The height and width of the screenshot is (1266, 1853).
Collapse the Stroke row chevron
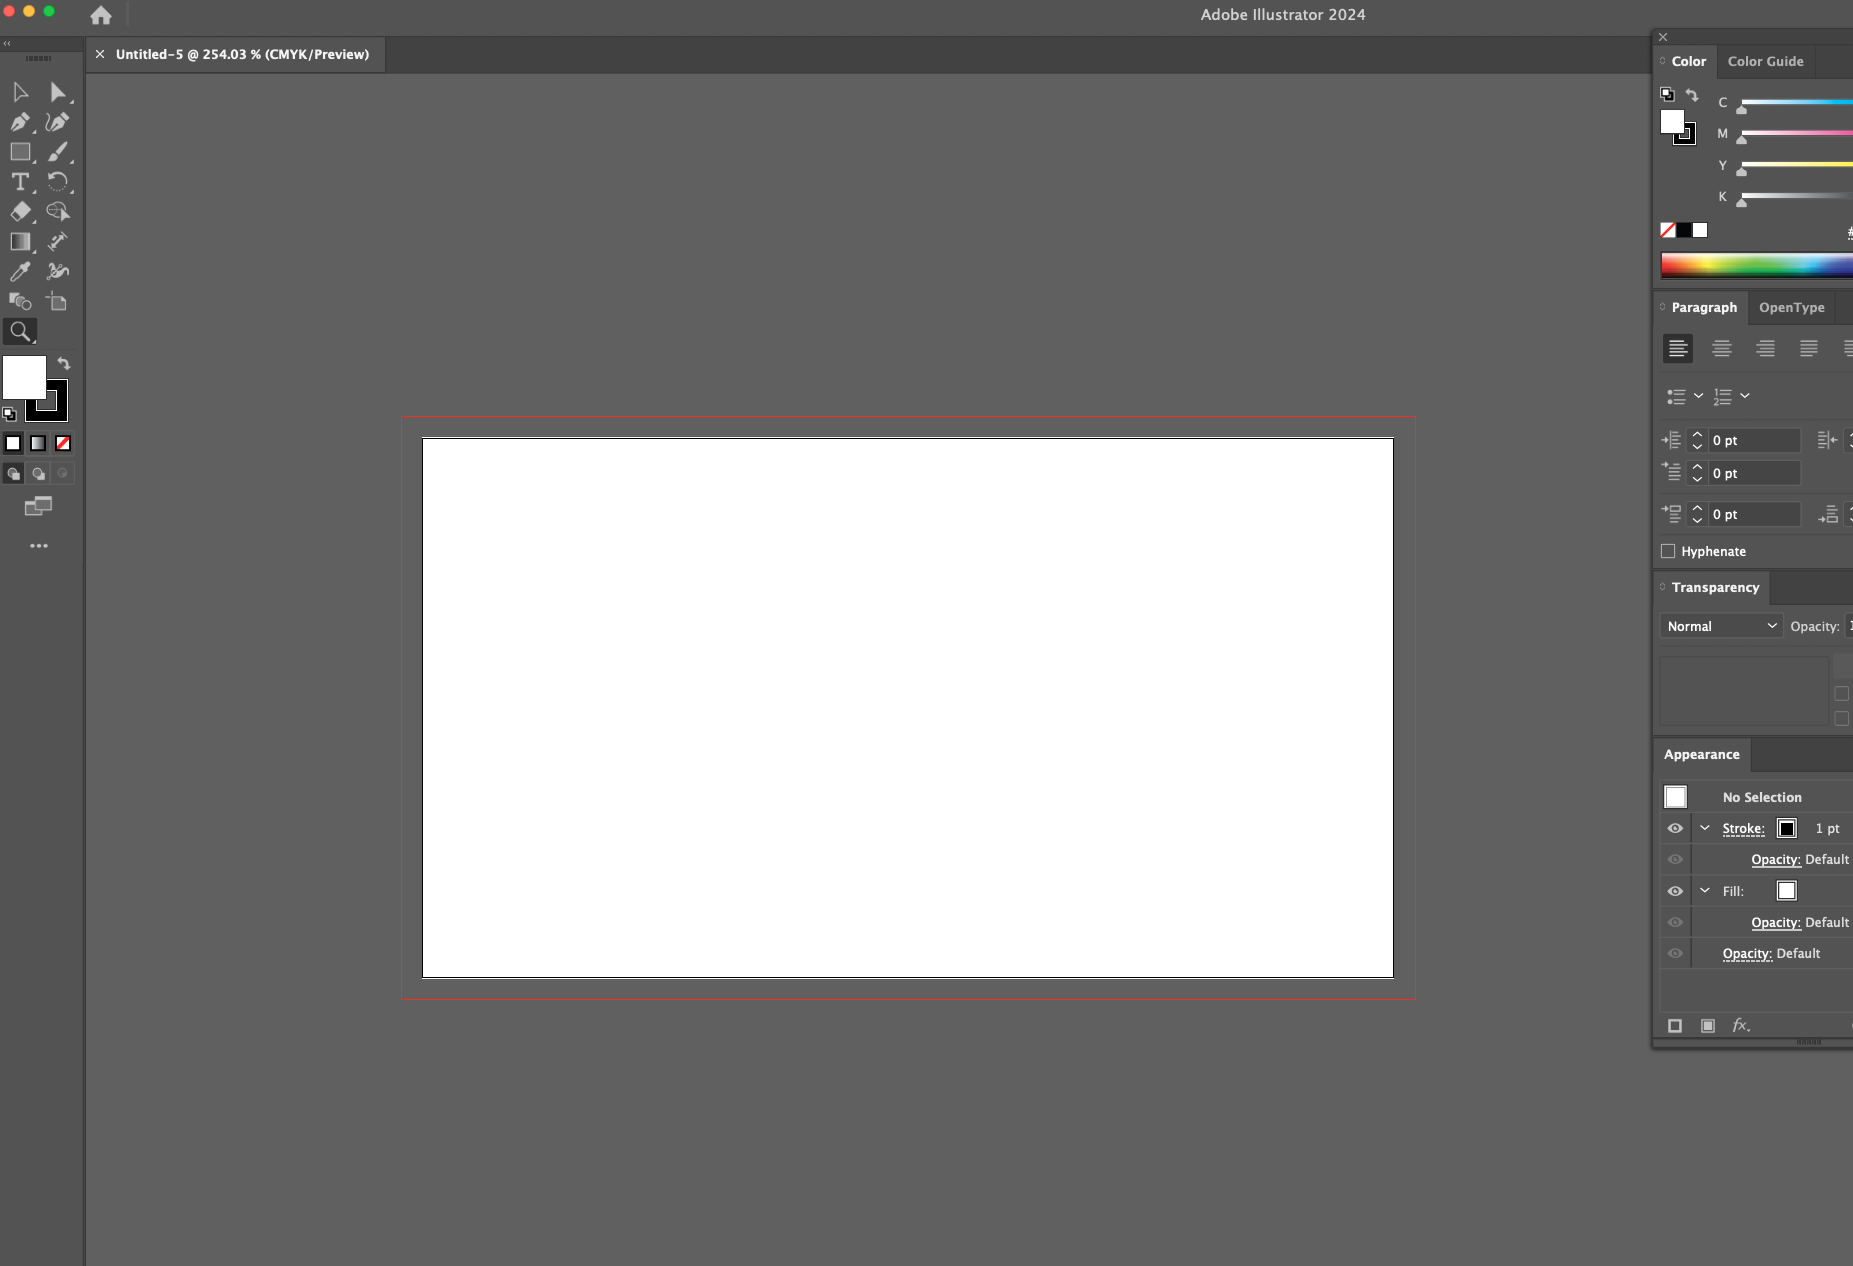(1705, 828)
